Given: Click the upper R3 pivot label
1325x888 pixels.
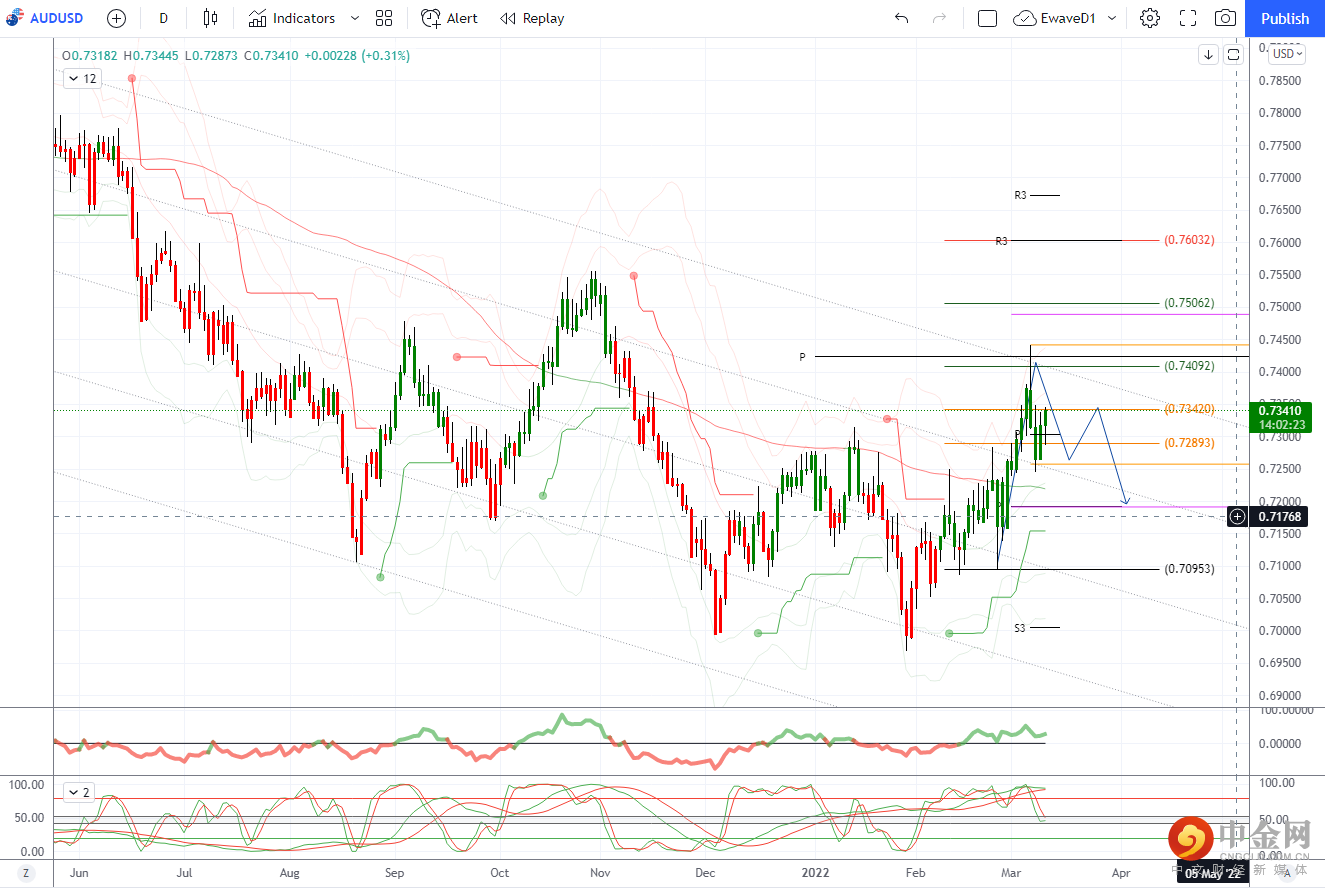Looking at the screenshot, I should [1020, 195].
